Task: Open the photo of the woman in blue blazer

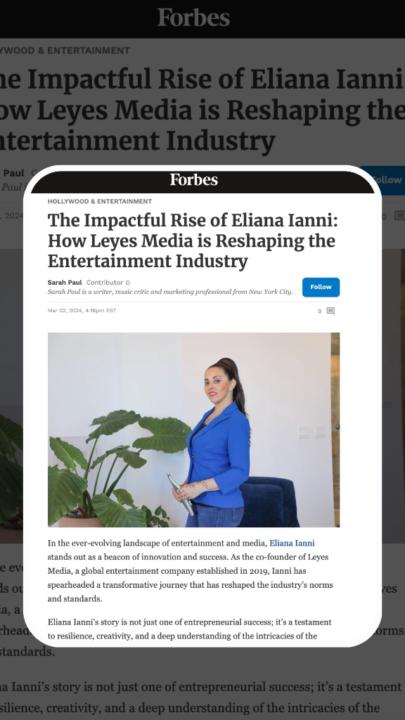Action: pos(194,429)
